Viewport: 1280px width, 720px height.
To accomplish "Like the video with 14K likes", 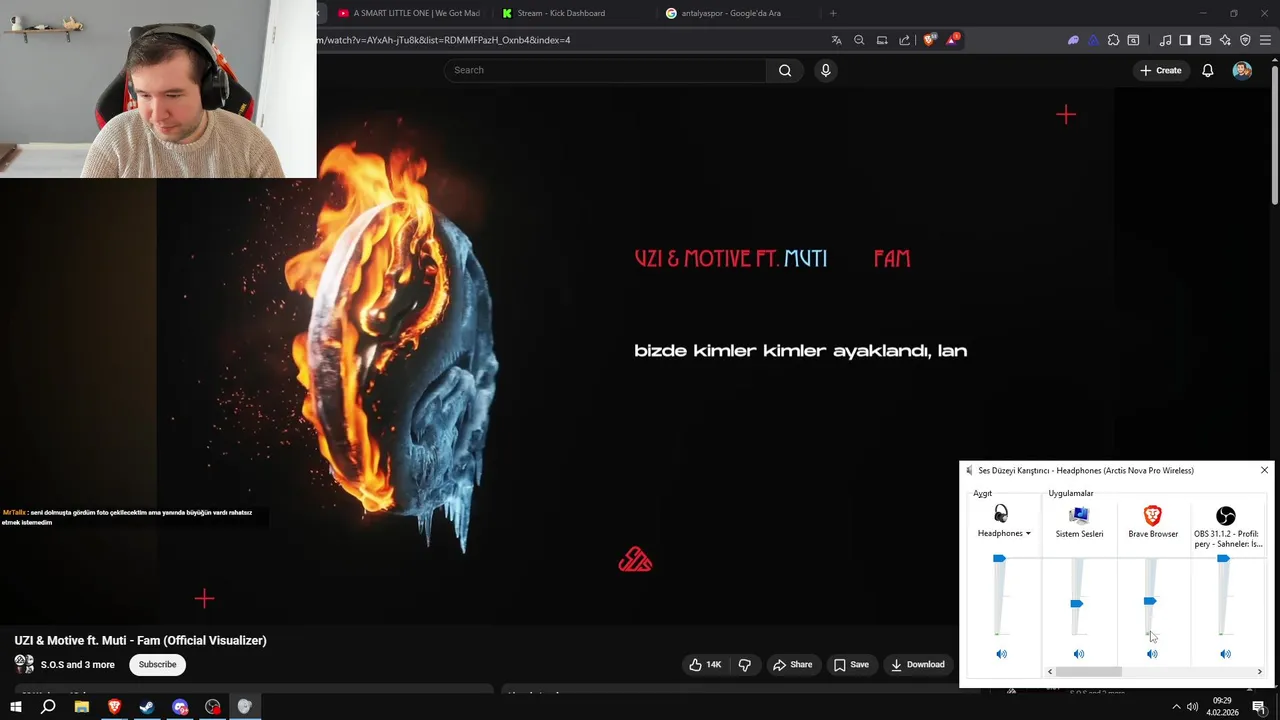I will coord(705,664).
